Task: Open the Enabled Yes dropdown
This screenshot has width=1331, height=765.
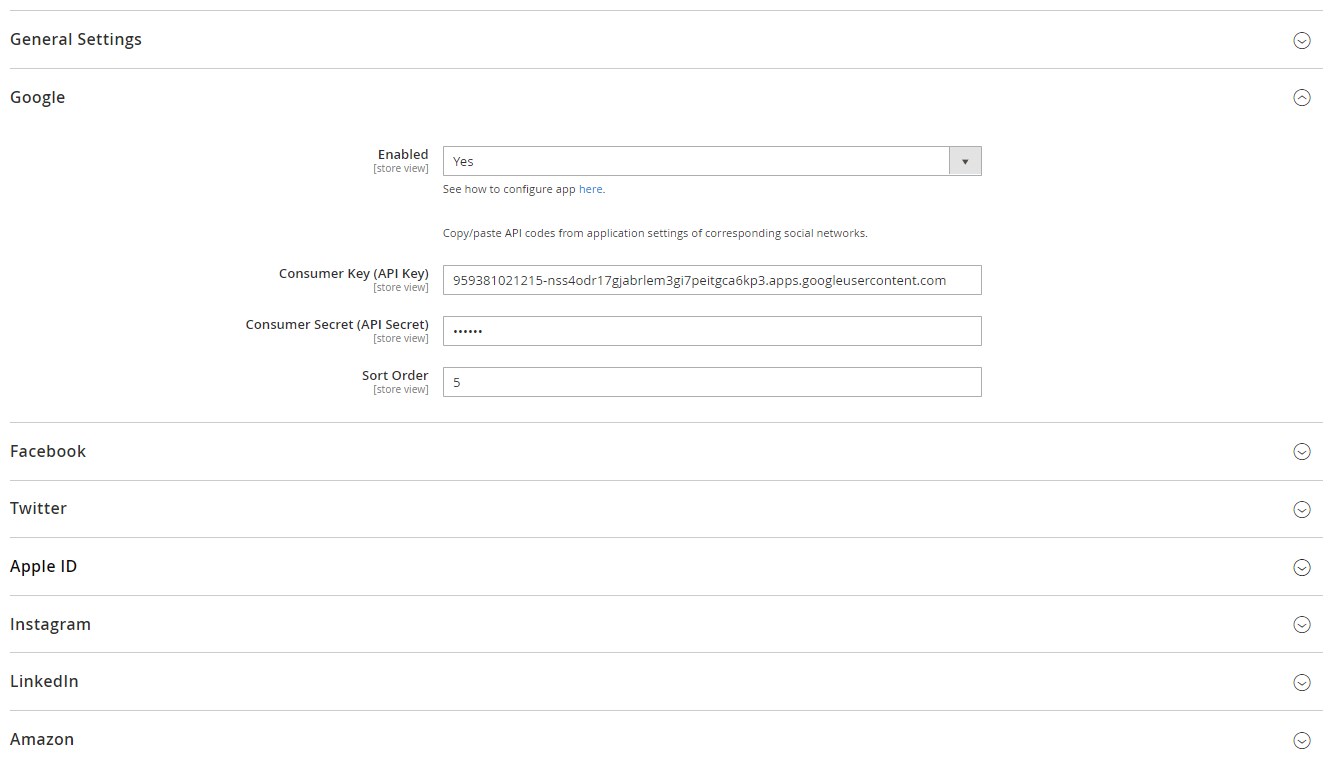Action: (712, 161)
